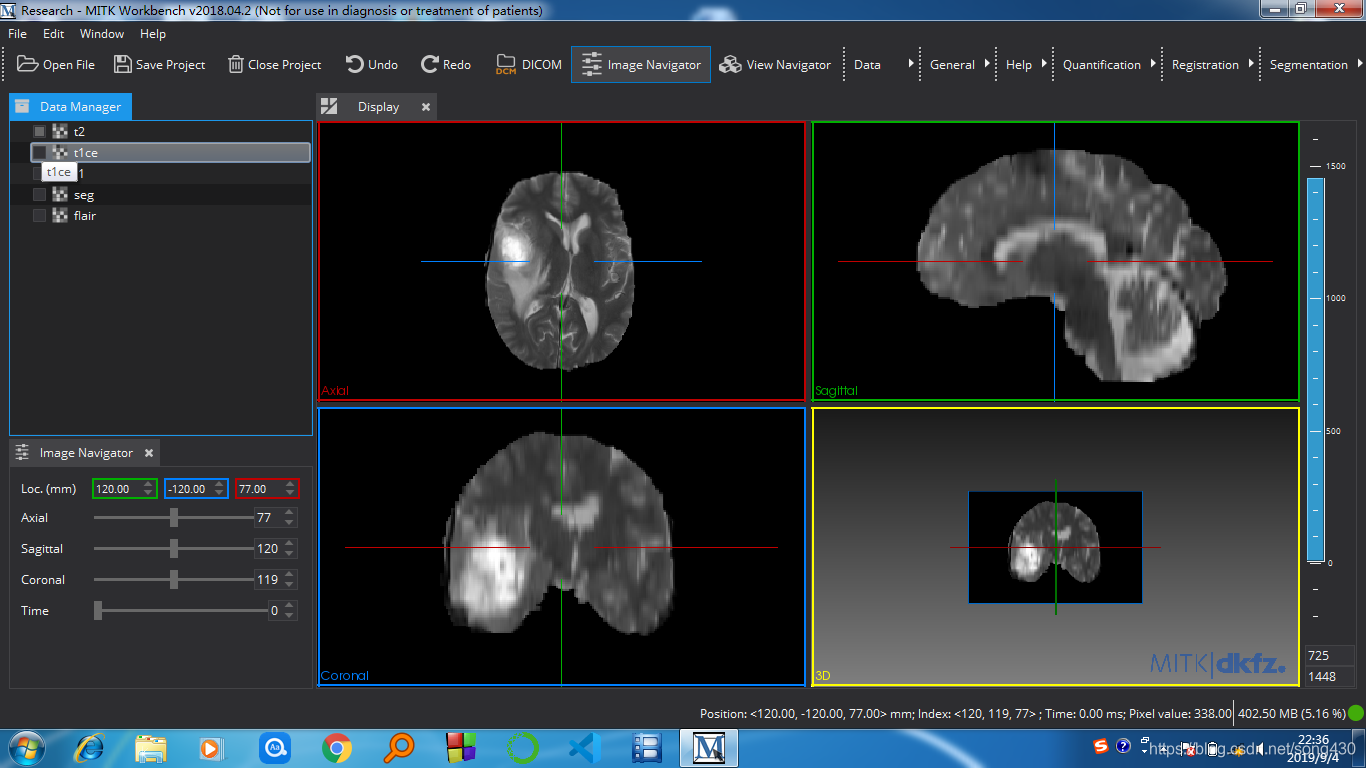Click the Time slider handle
Image resolution: width=1366 pixels, height=768 pixels.
click(98, 610)
